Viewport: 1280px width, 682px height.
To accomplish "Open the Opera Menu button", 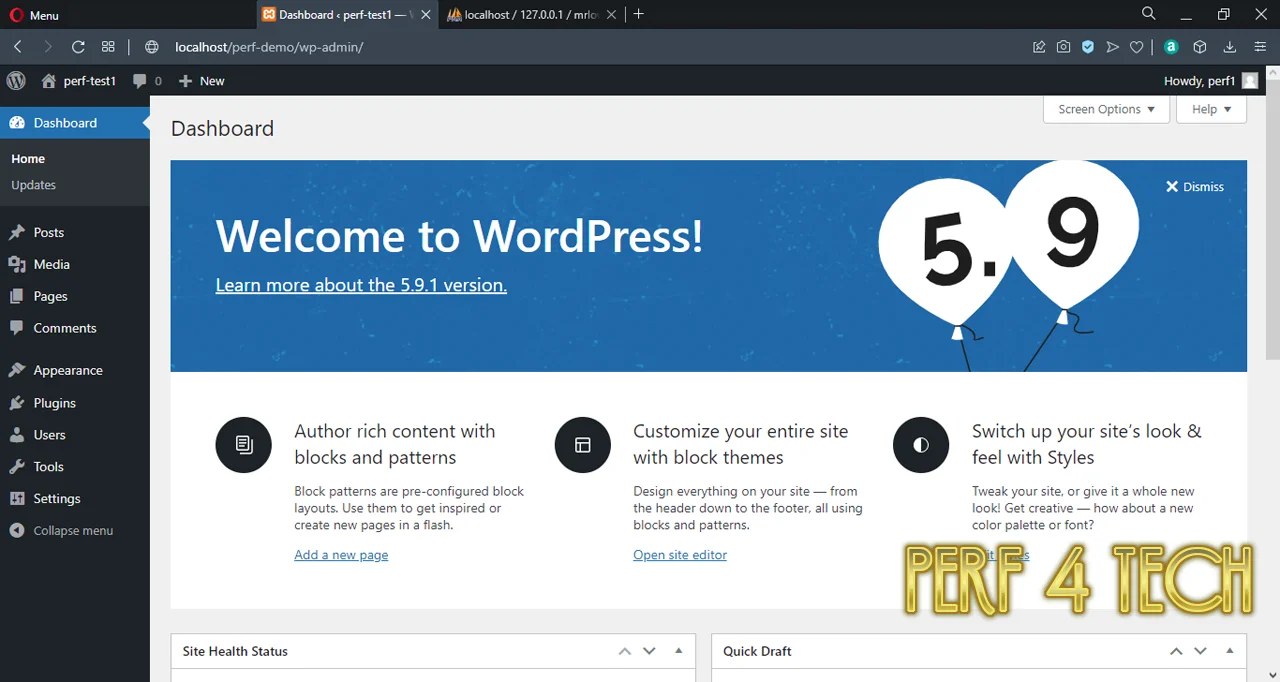I will pyautogui.click(x=34, y=15).
